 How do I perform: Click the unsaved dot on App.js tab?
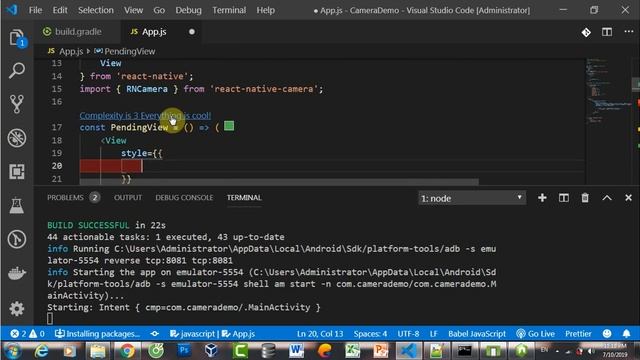192,32
